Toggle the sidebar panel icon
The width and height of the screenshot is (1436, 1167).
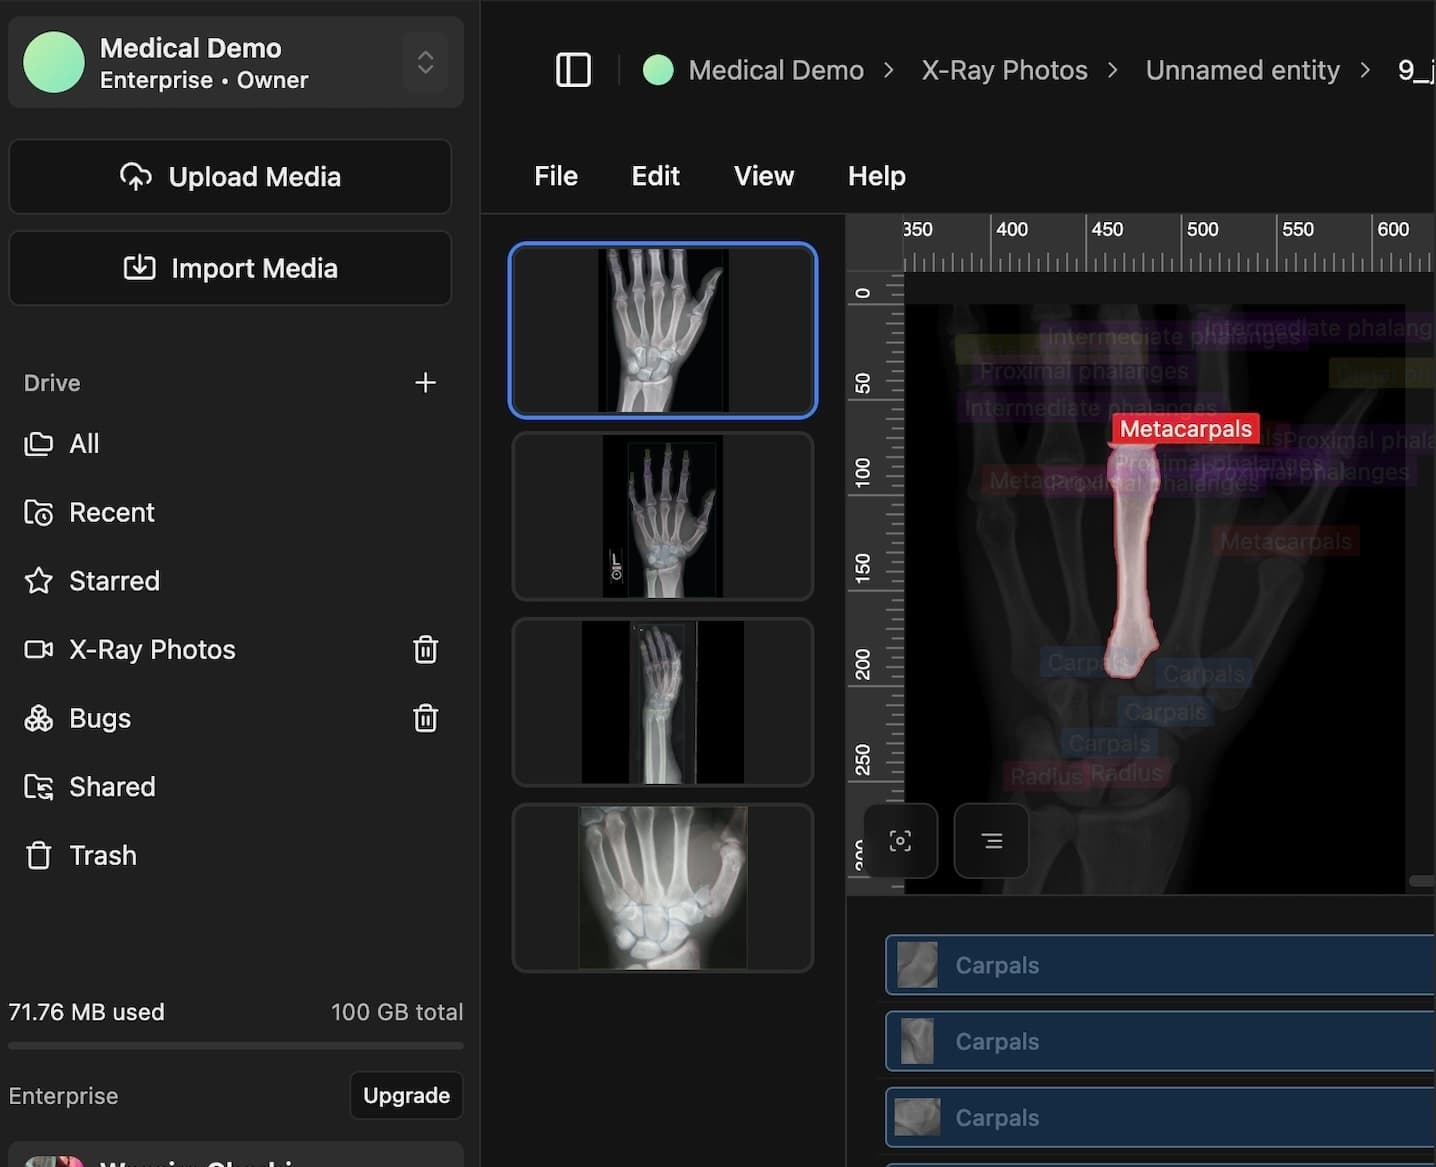click(x=573, y=70)
